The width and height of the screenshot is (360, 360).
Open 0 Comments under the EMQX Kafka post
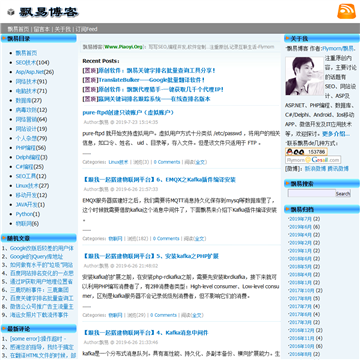(x=166, y=239)
